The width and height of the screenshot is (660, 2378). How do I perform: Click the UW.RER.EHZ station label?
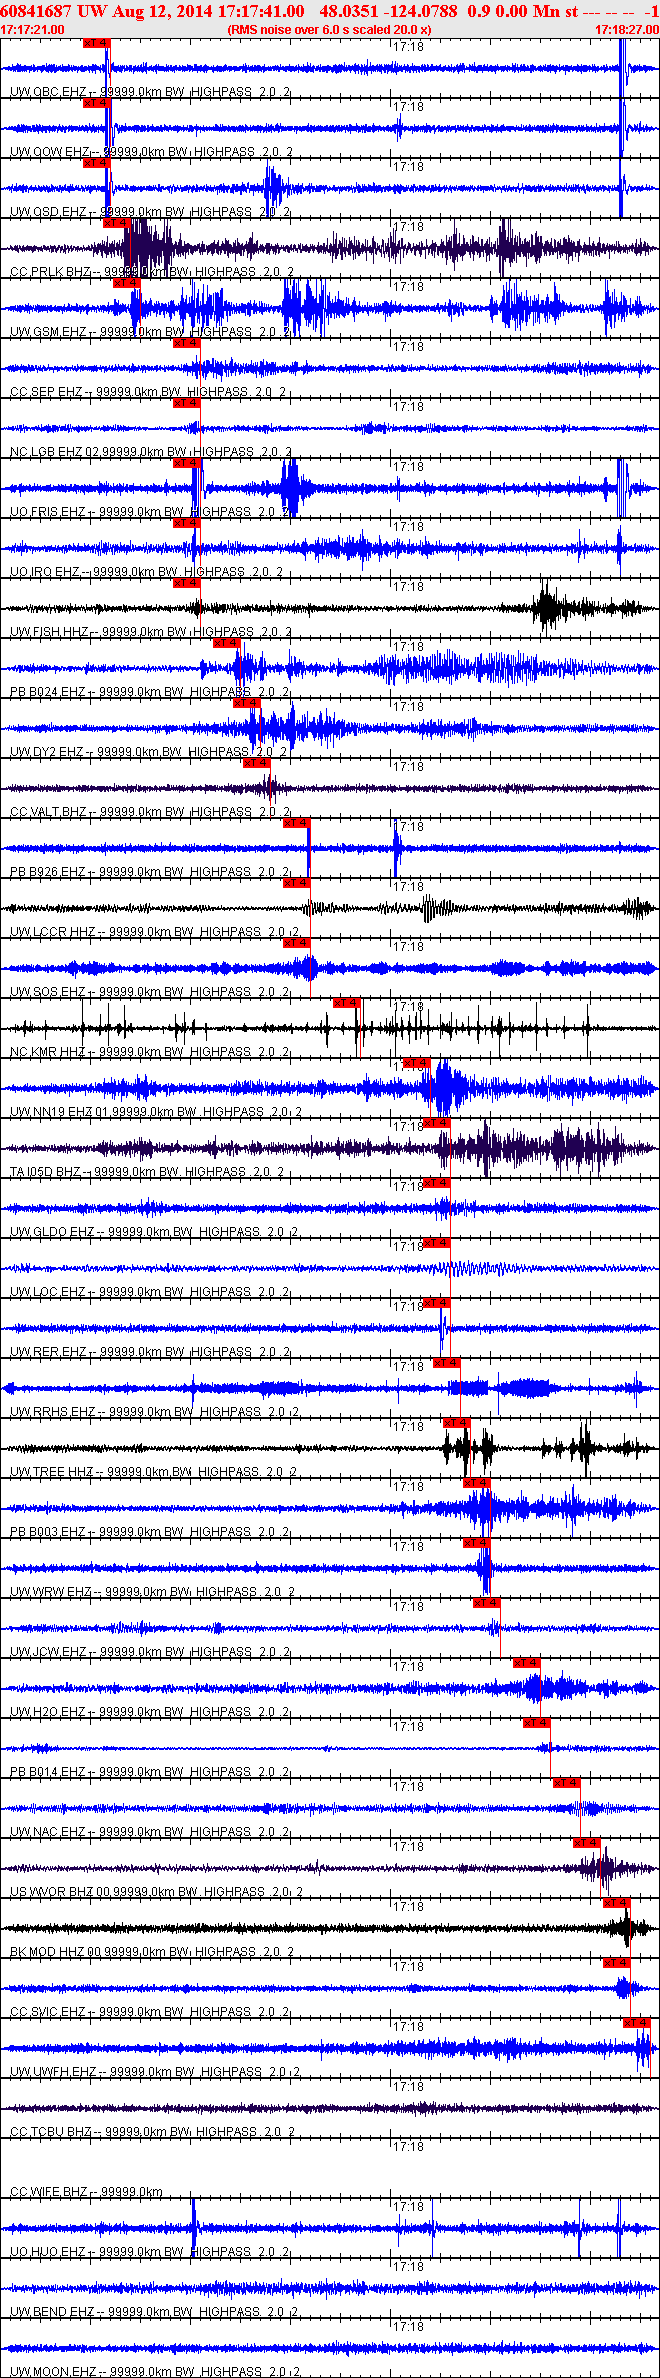[x=49, y=1352]
